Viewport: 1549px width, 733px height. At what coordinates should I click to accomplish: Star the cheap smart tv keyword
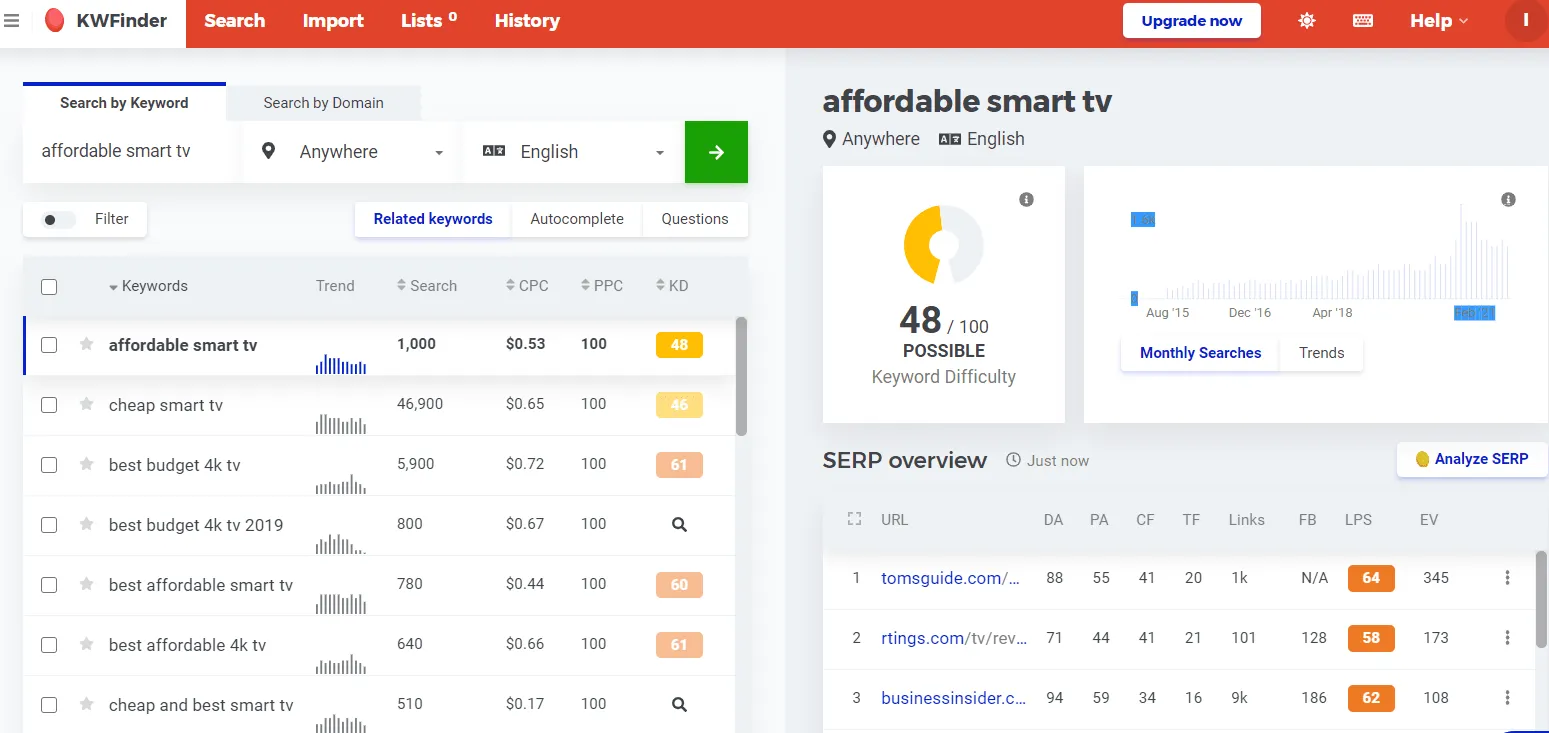87,405
